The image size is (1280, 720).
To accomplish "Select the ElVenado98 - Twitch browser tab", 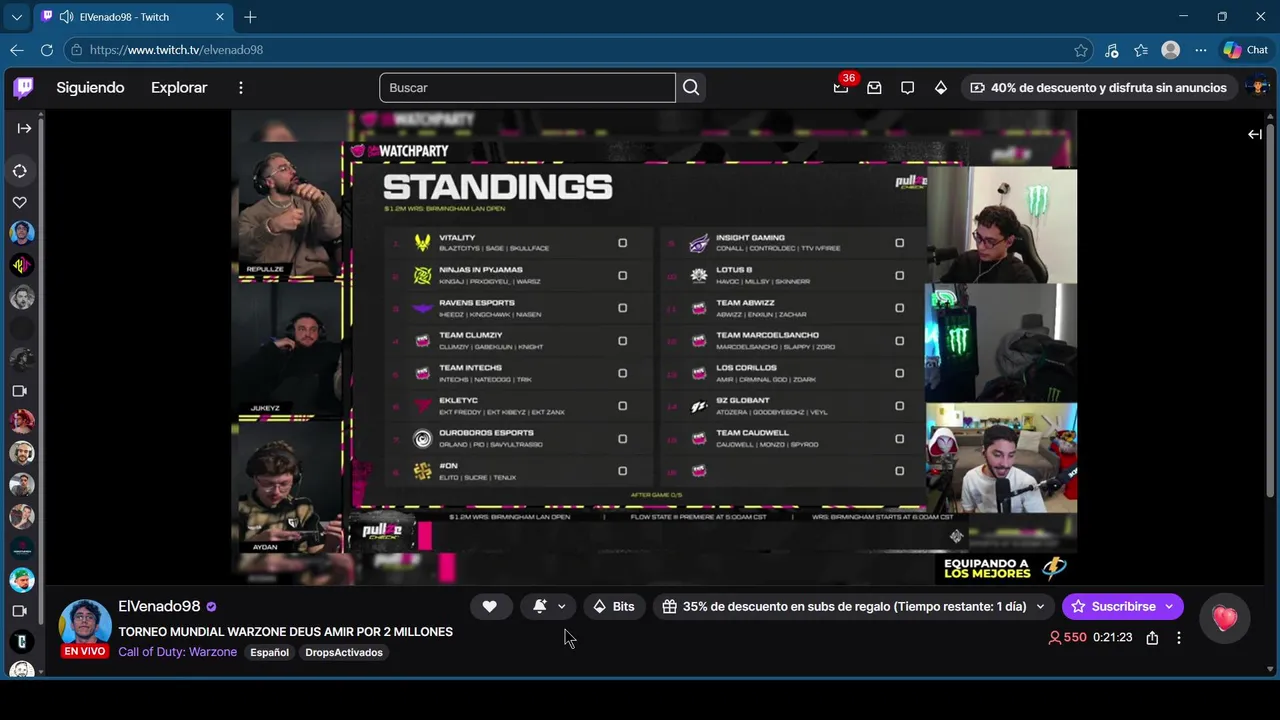I will click(x=133, y=17).
